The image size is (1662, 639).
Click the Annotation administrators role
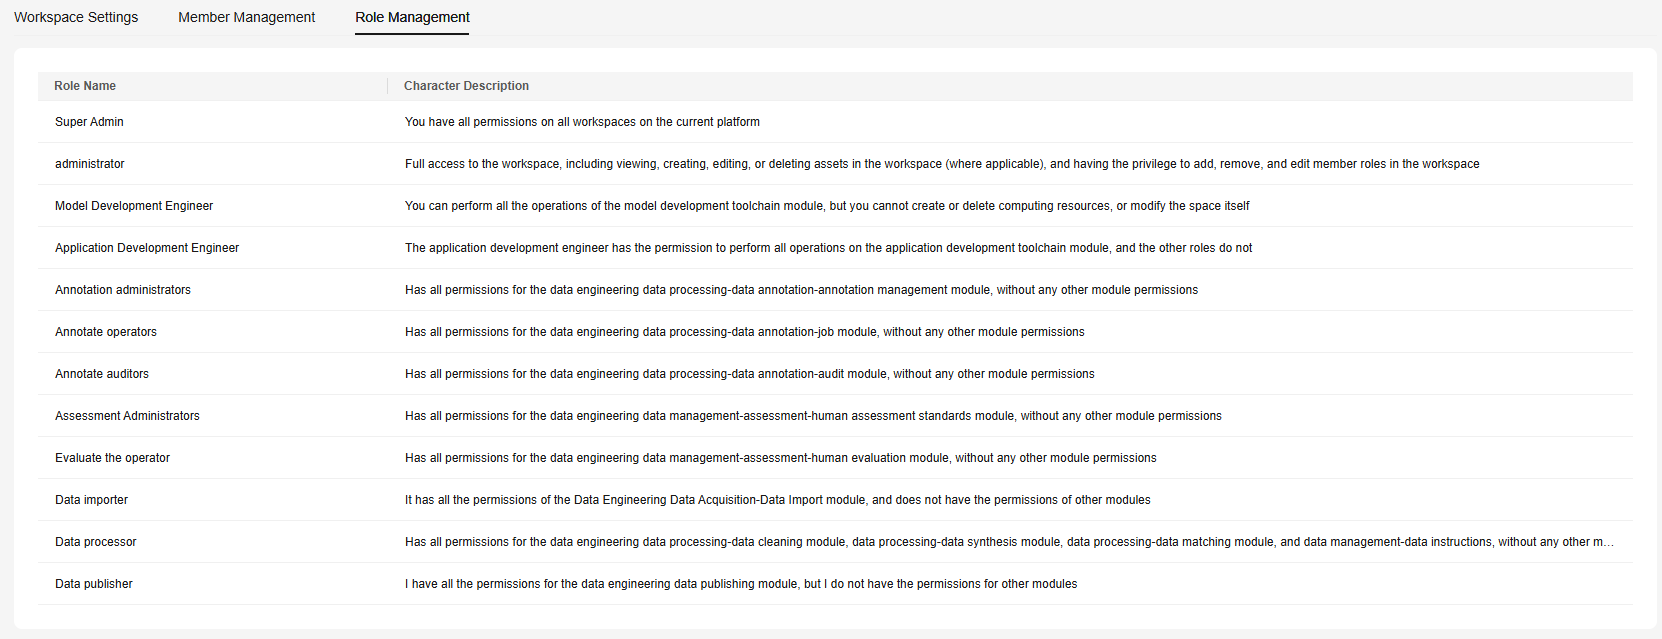(x=123, y=290)
